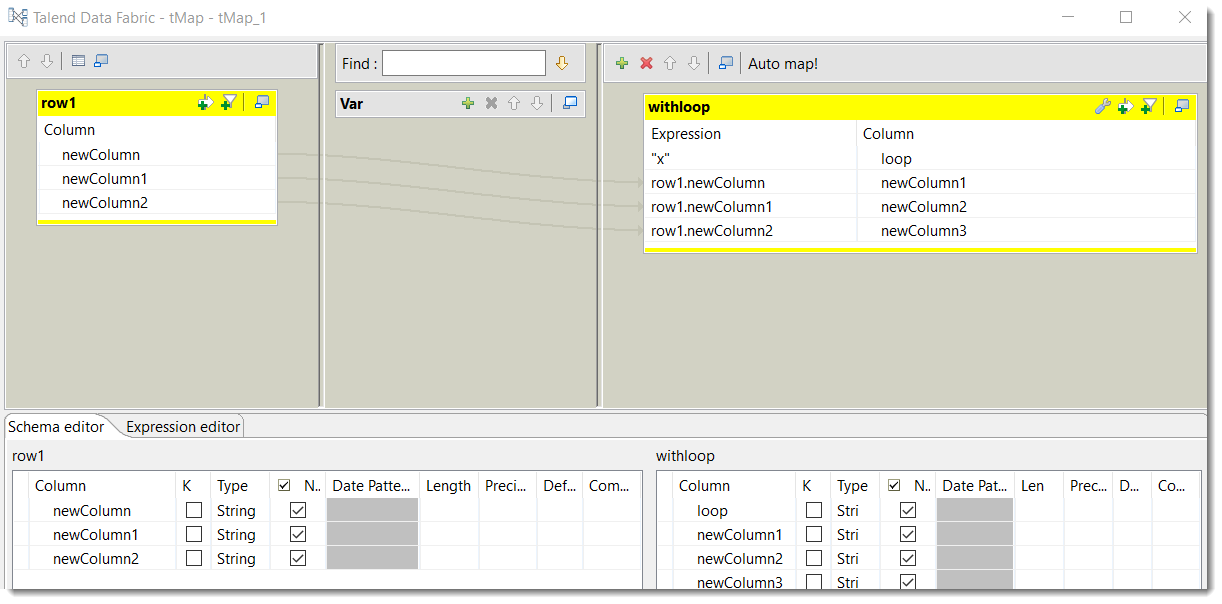1222x604 pixels.
Task: Click the table view icon in input toolbar
Action: pyautogui.click(x=78, y=61)
